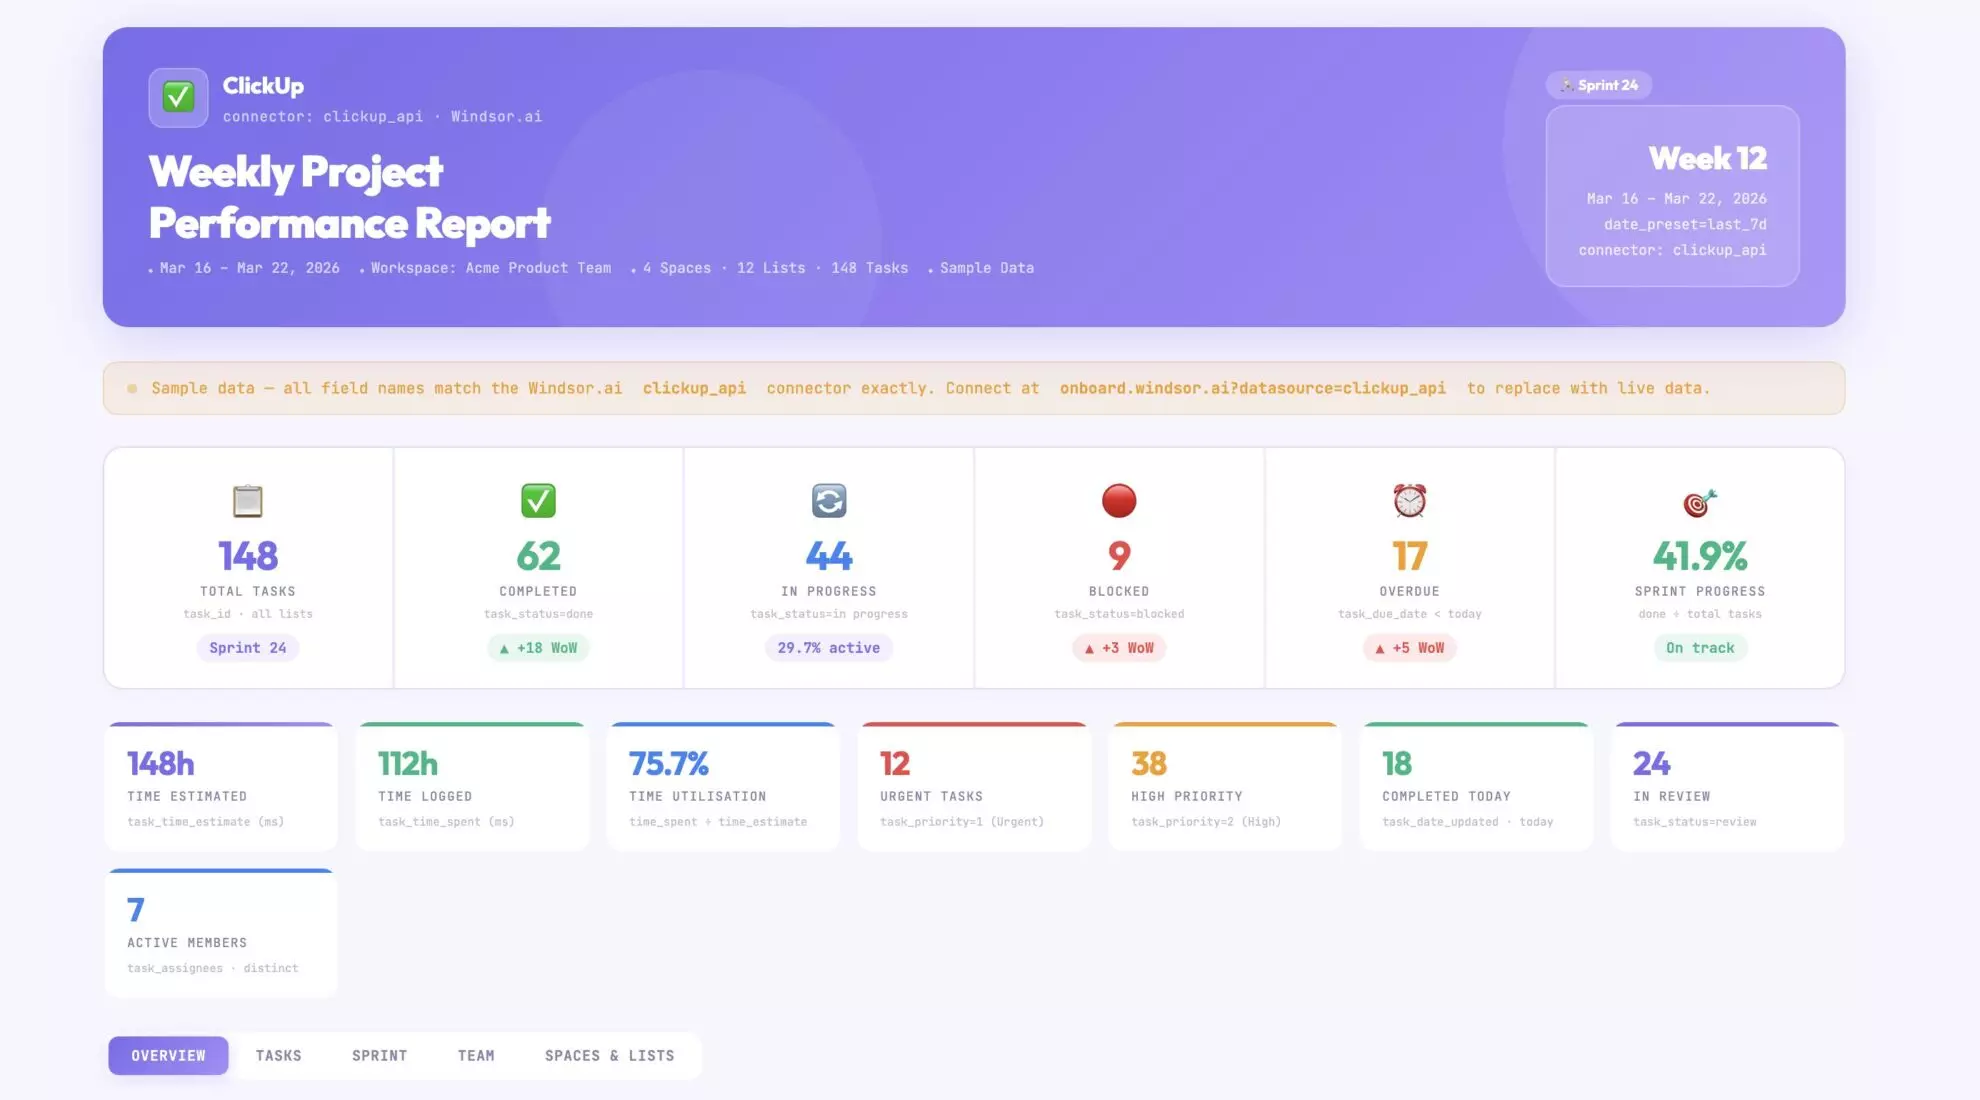This screenshot has height=1100, width=1980.
Task: Click the green checkmark icon above Completed
Action: [538, 502]
